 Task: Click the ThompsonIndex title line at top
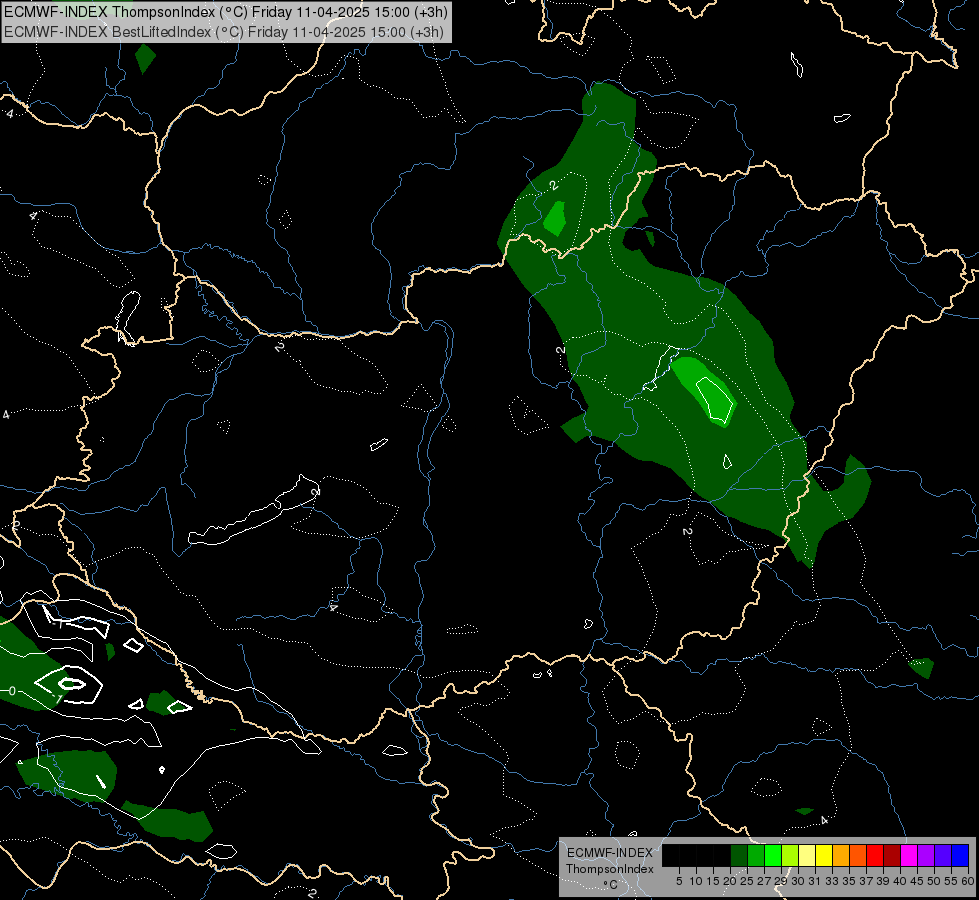pos(225,12)
